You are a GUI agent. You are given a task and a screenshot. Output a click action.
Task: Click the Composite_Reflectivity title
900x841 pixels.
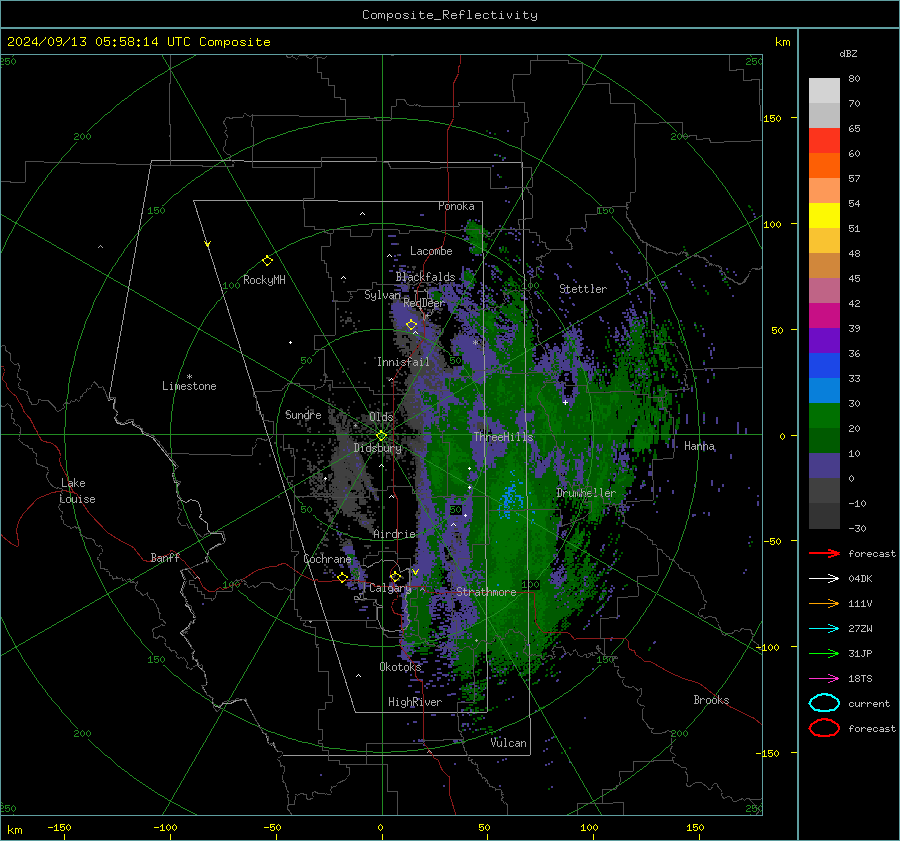450,15
